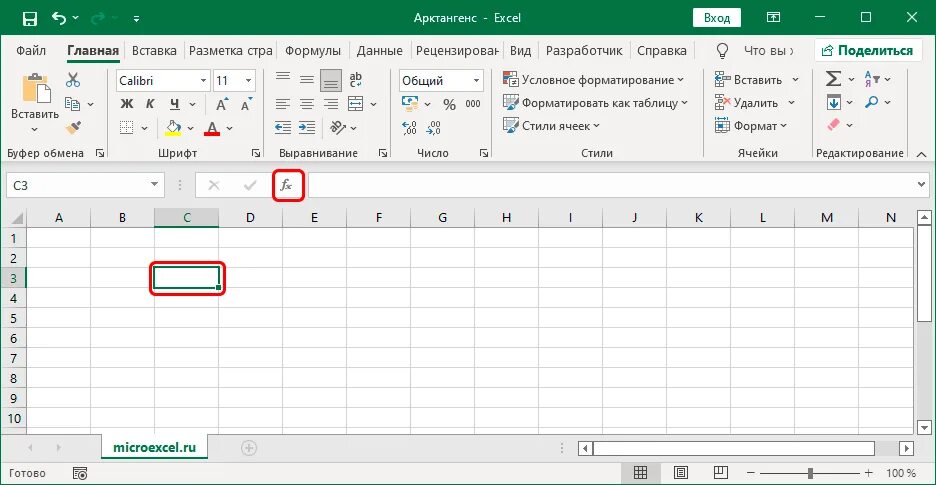
Task: Cut selection with the scissors icon
Action: [x=73, y=79]
